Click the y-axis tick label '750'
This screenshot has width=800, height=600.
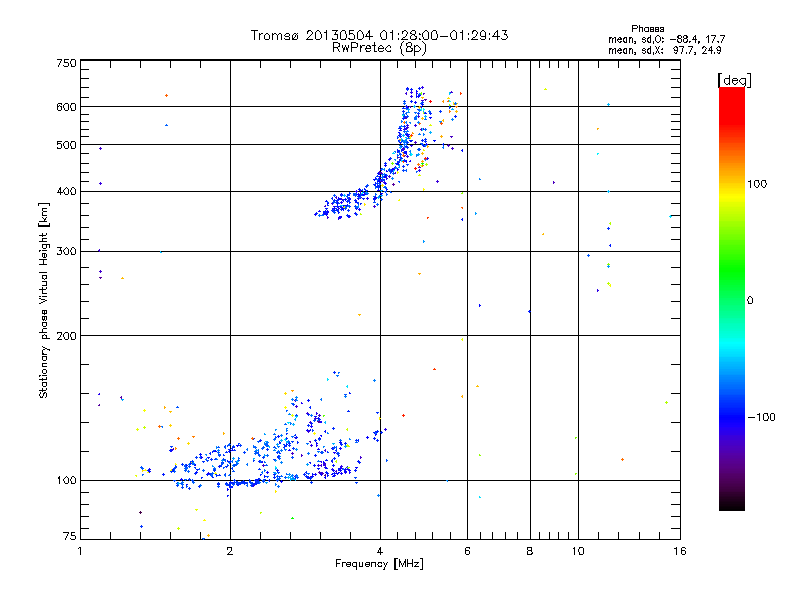tap(67, 63)
